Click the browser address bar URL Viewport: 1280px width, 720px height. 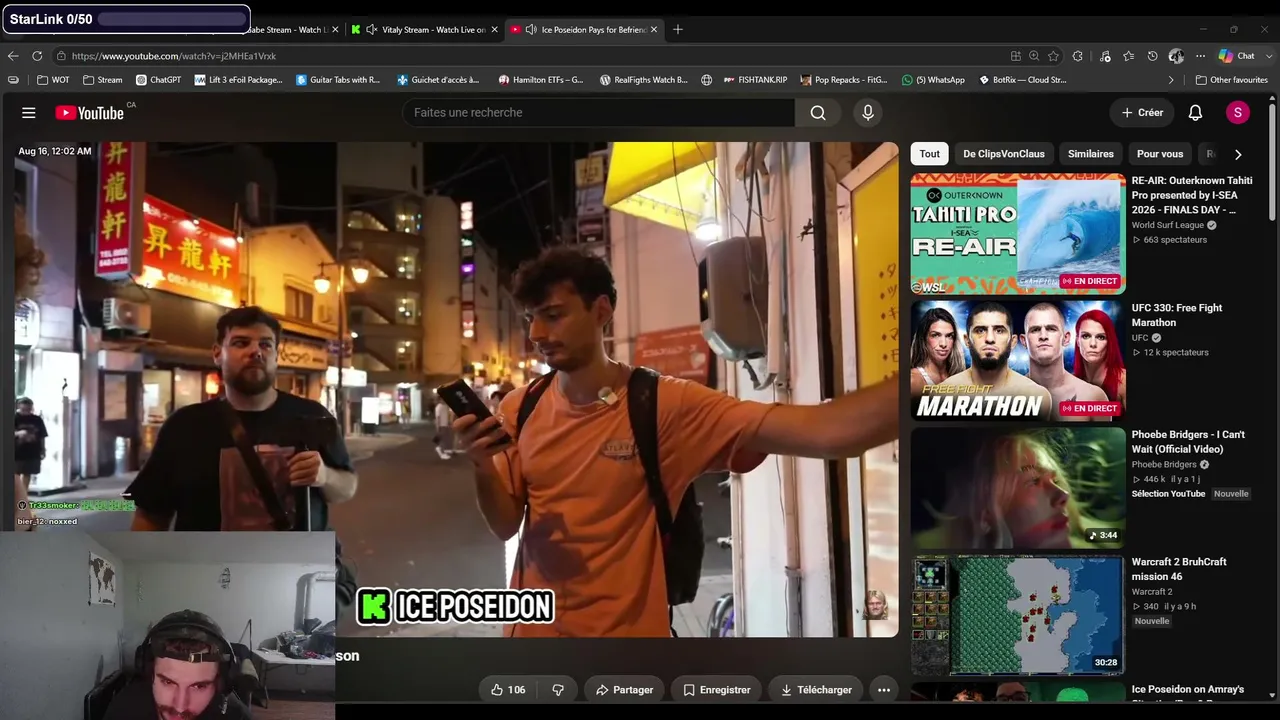click(x=174, y=56)
